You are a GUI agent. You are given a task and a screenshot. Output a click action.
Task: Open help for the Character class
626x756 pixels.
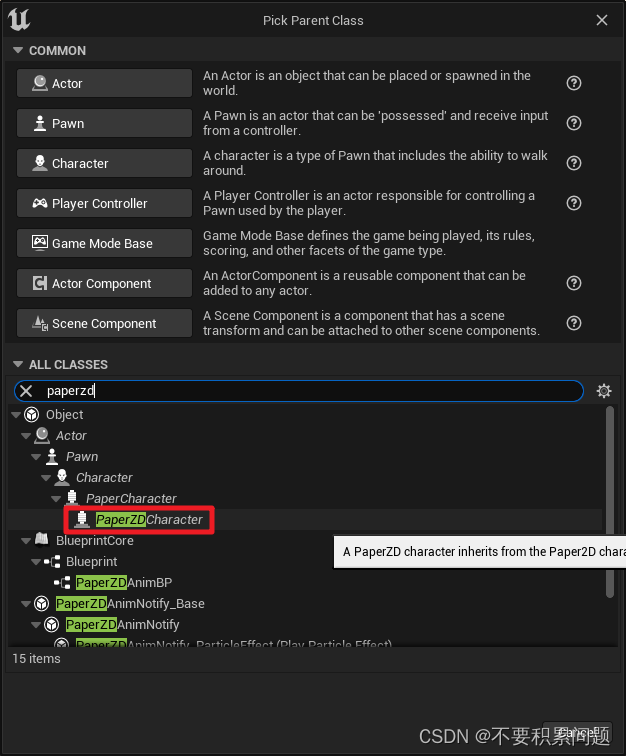[573, 163]
